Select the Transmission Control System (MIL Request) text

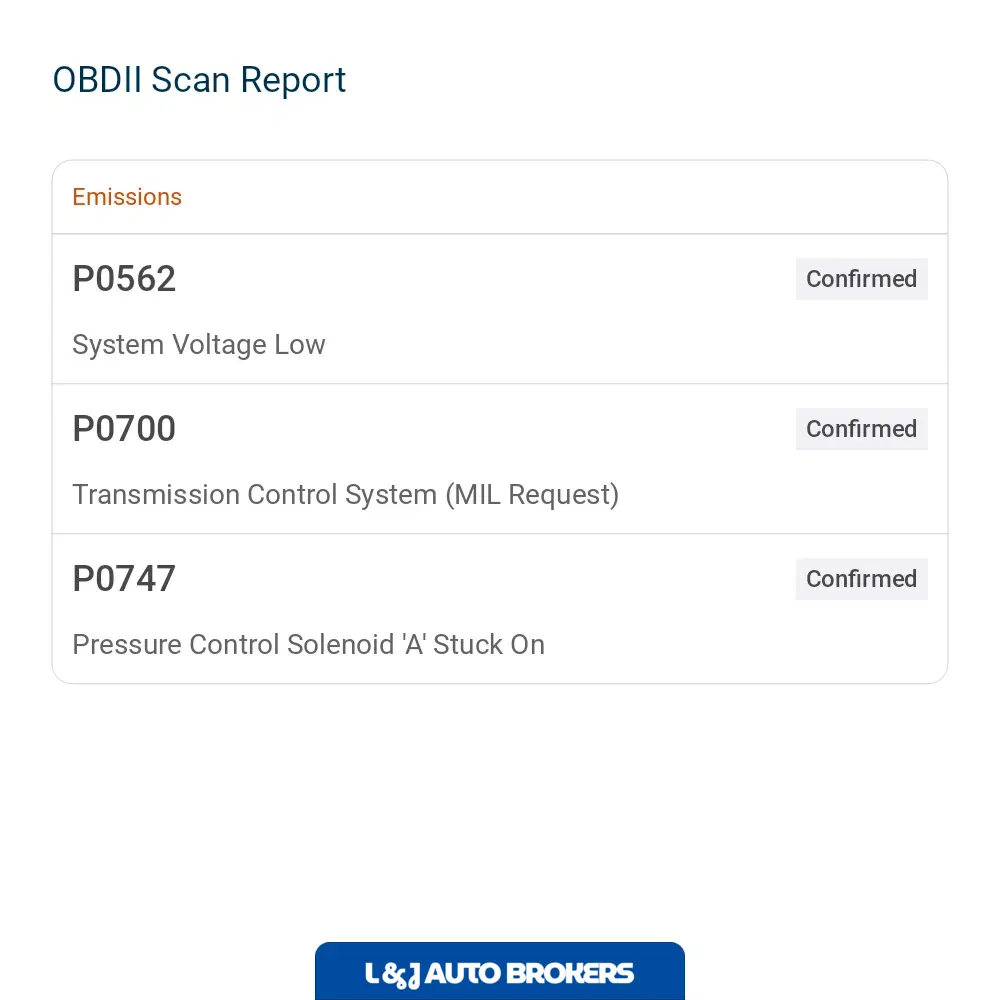coord(346,495)
